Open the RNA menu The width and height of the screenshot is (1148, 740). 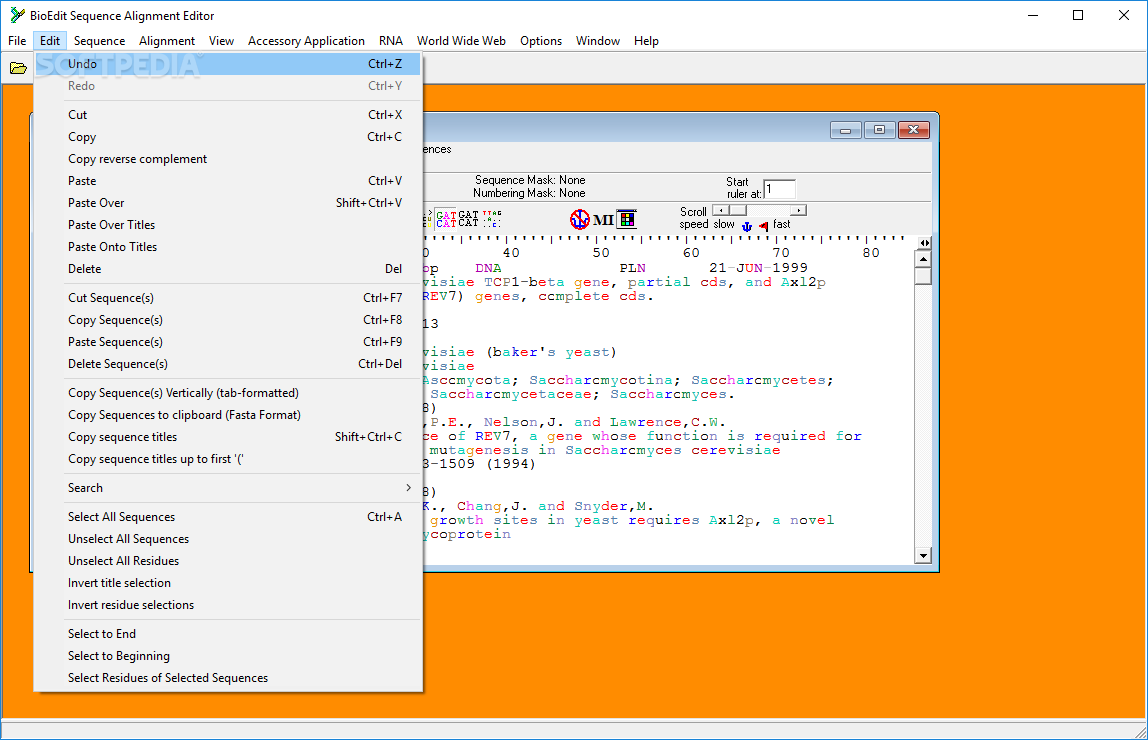click(391, 41)
